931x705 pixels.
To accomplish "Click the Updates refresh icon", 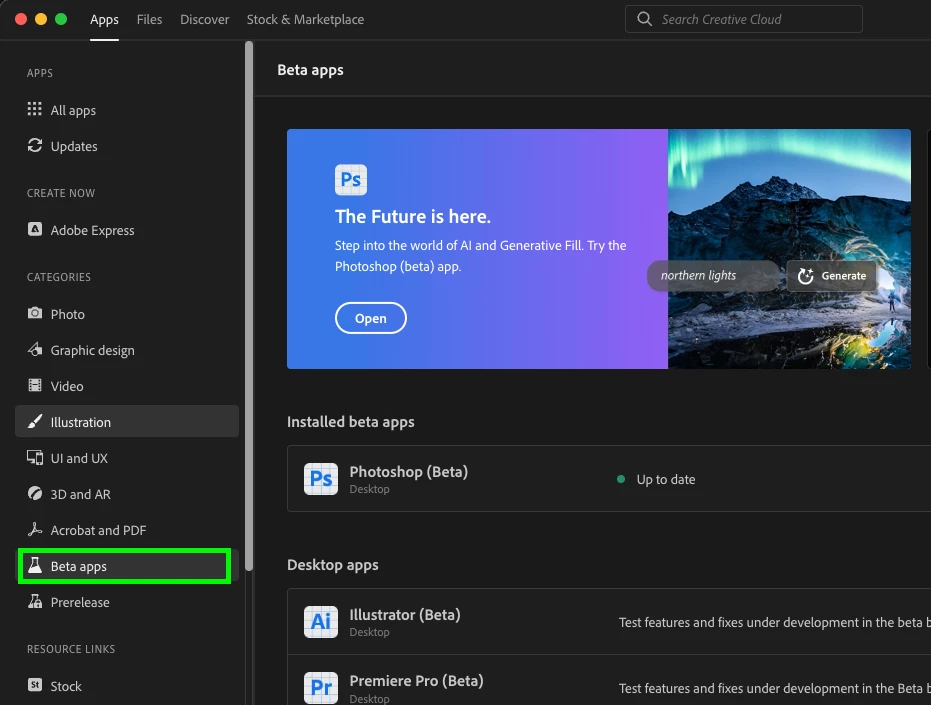I will pyautogui.click(x=34, y=146).
